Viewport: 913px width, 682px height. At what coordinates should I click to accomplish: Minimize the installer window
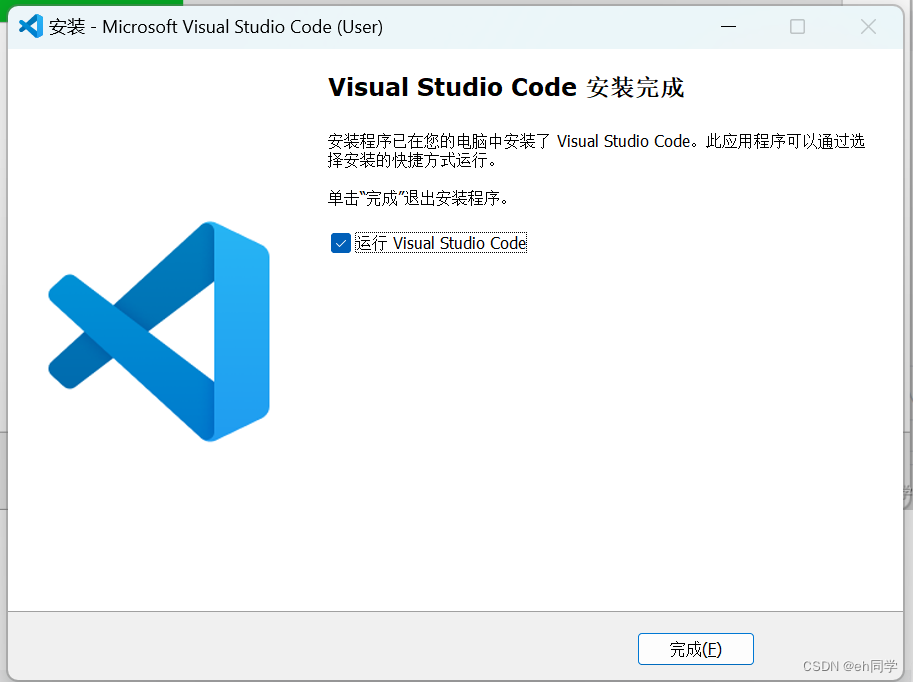pyautogui.click(x=728, y=27)
